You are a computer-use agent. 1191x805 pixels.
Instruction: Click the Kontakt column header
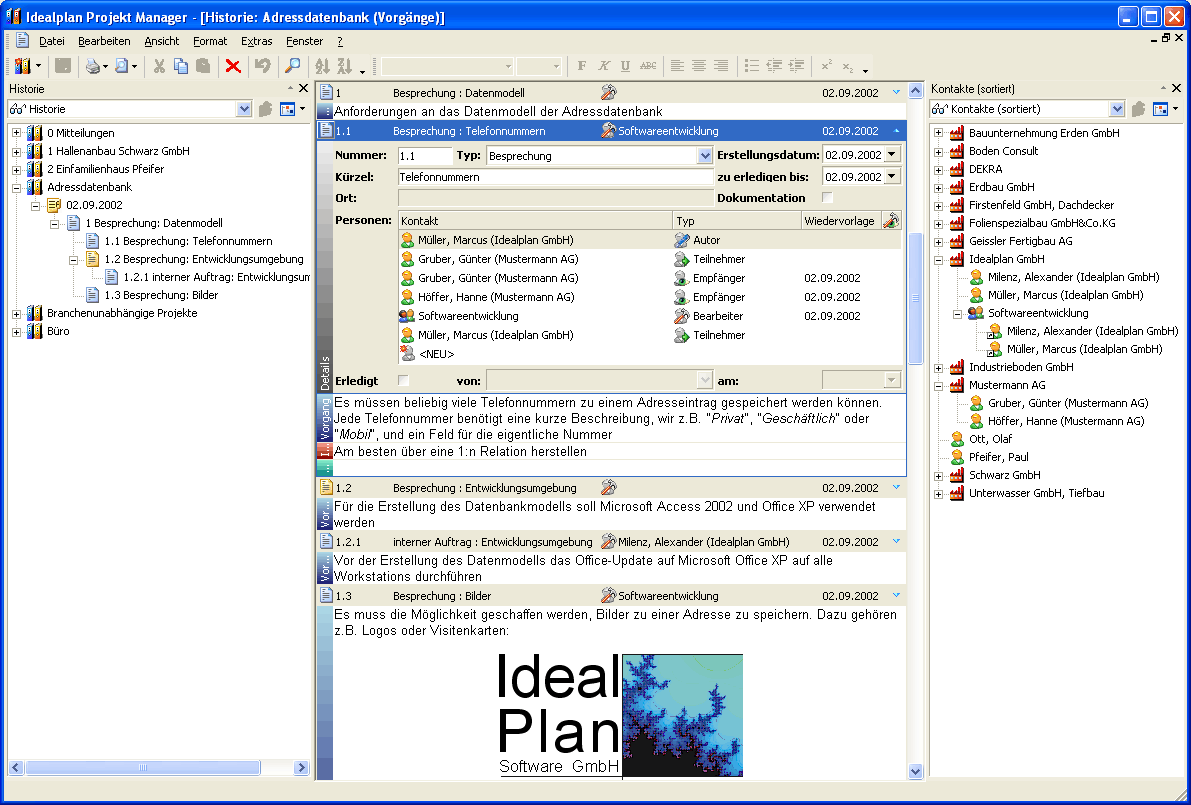tap(535, 221)
